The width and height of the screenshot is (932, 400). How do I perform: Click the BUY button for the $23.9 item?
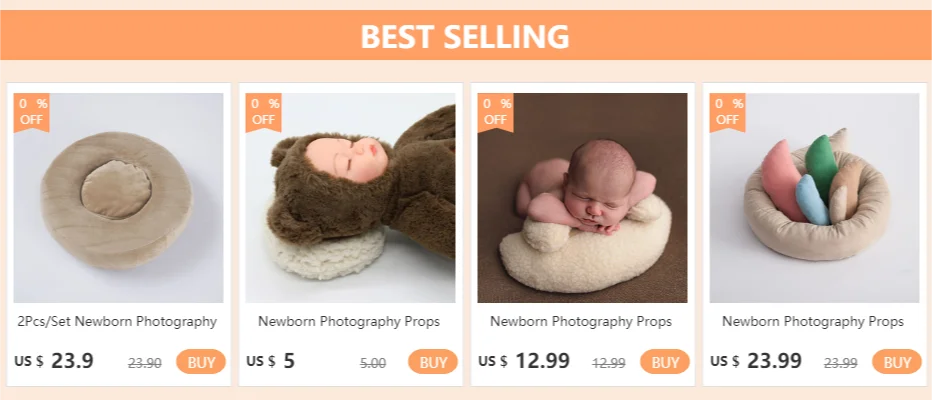pos(201,362)
